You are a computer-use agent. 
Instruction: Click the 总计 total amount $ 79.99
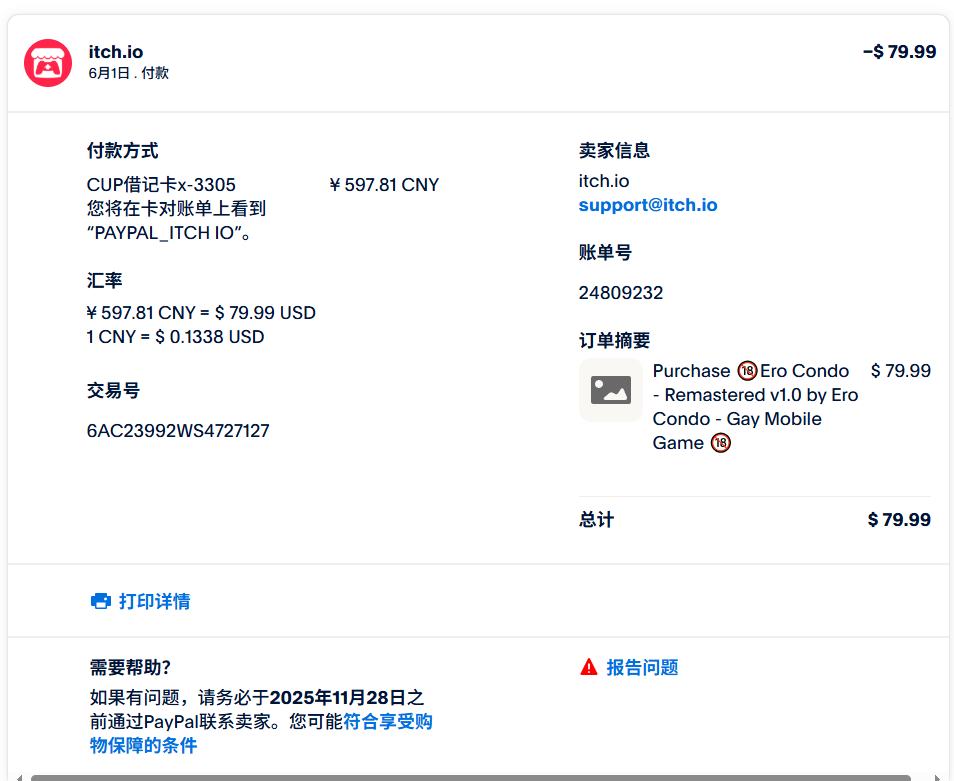click(899, 519)
